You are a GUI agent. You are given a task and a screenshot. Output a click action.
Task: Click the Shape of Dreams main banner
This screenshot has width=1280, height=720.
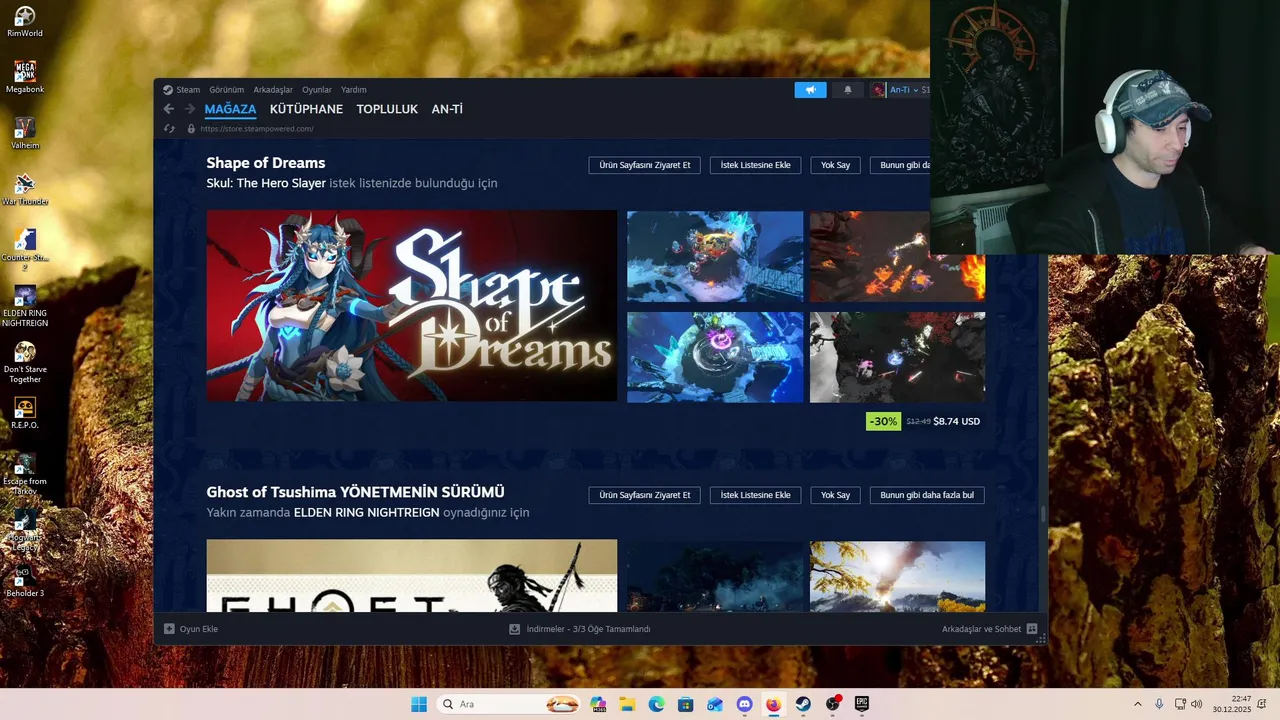pyautogui.click(x=412, y=306)
